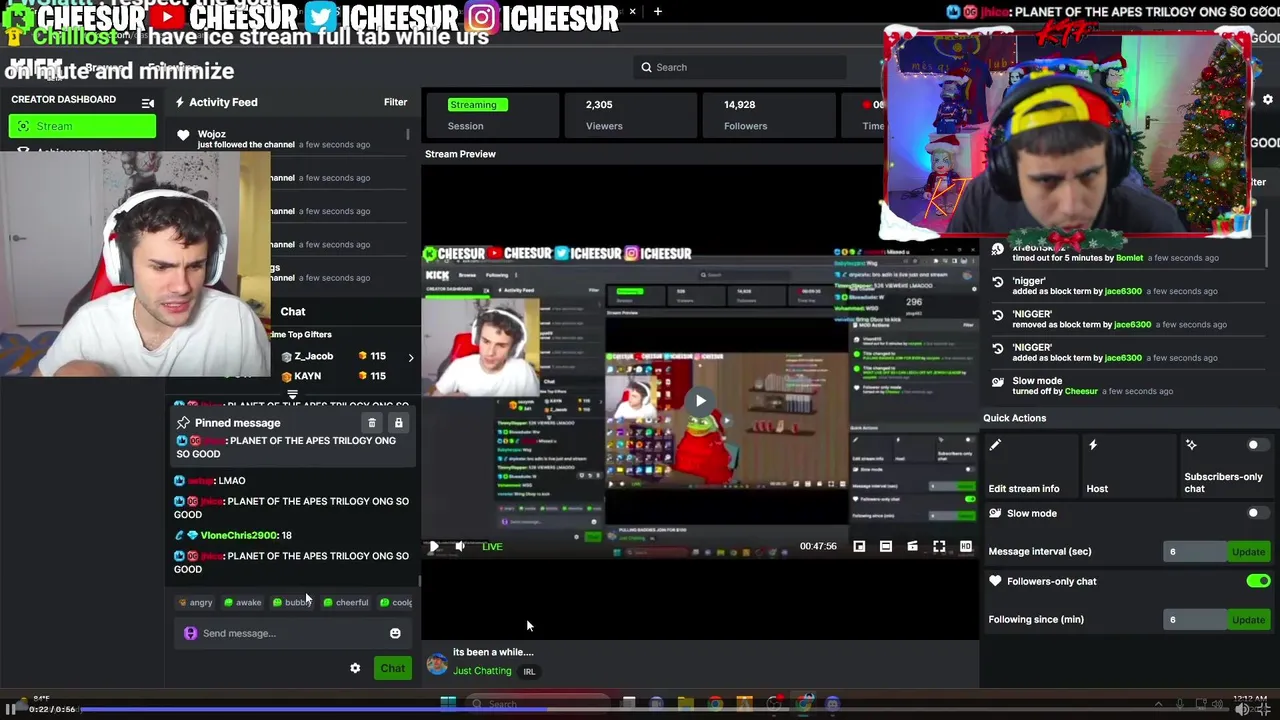Image resolution: width=1280 pixels, height=720 pixels.
Task: Cast the stream preview
Action: pyautogui.click(x=912, y=546)
